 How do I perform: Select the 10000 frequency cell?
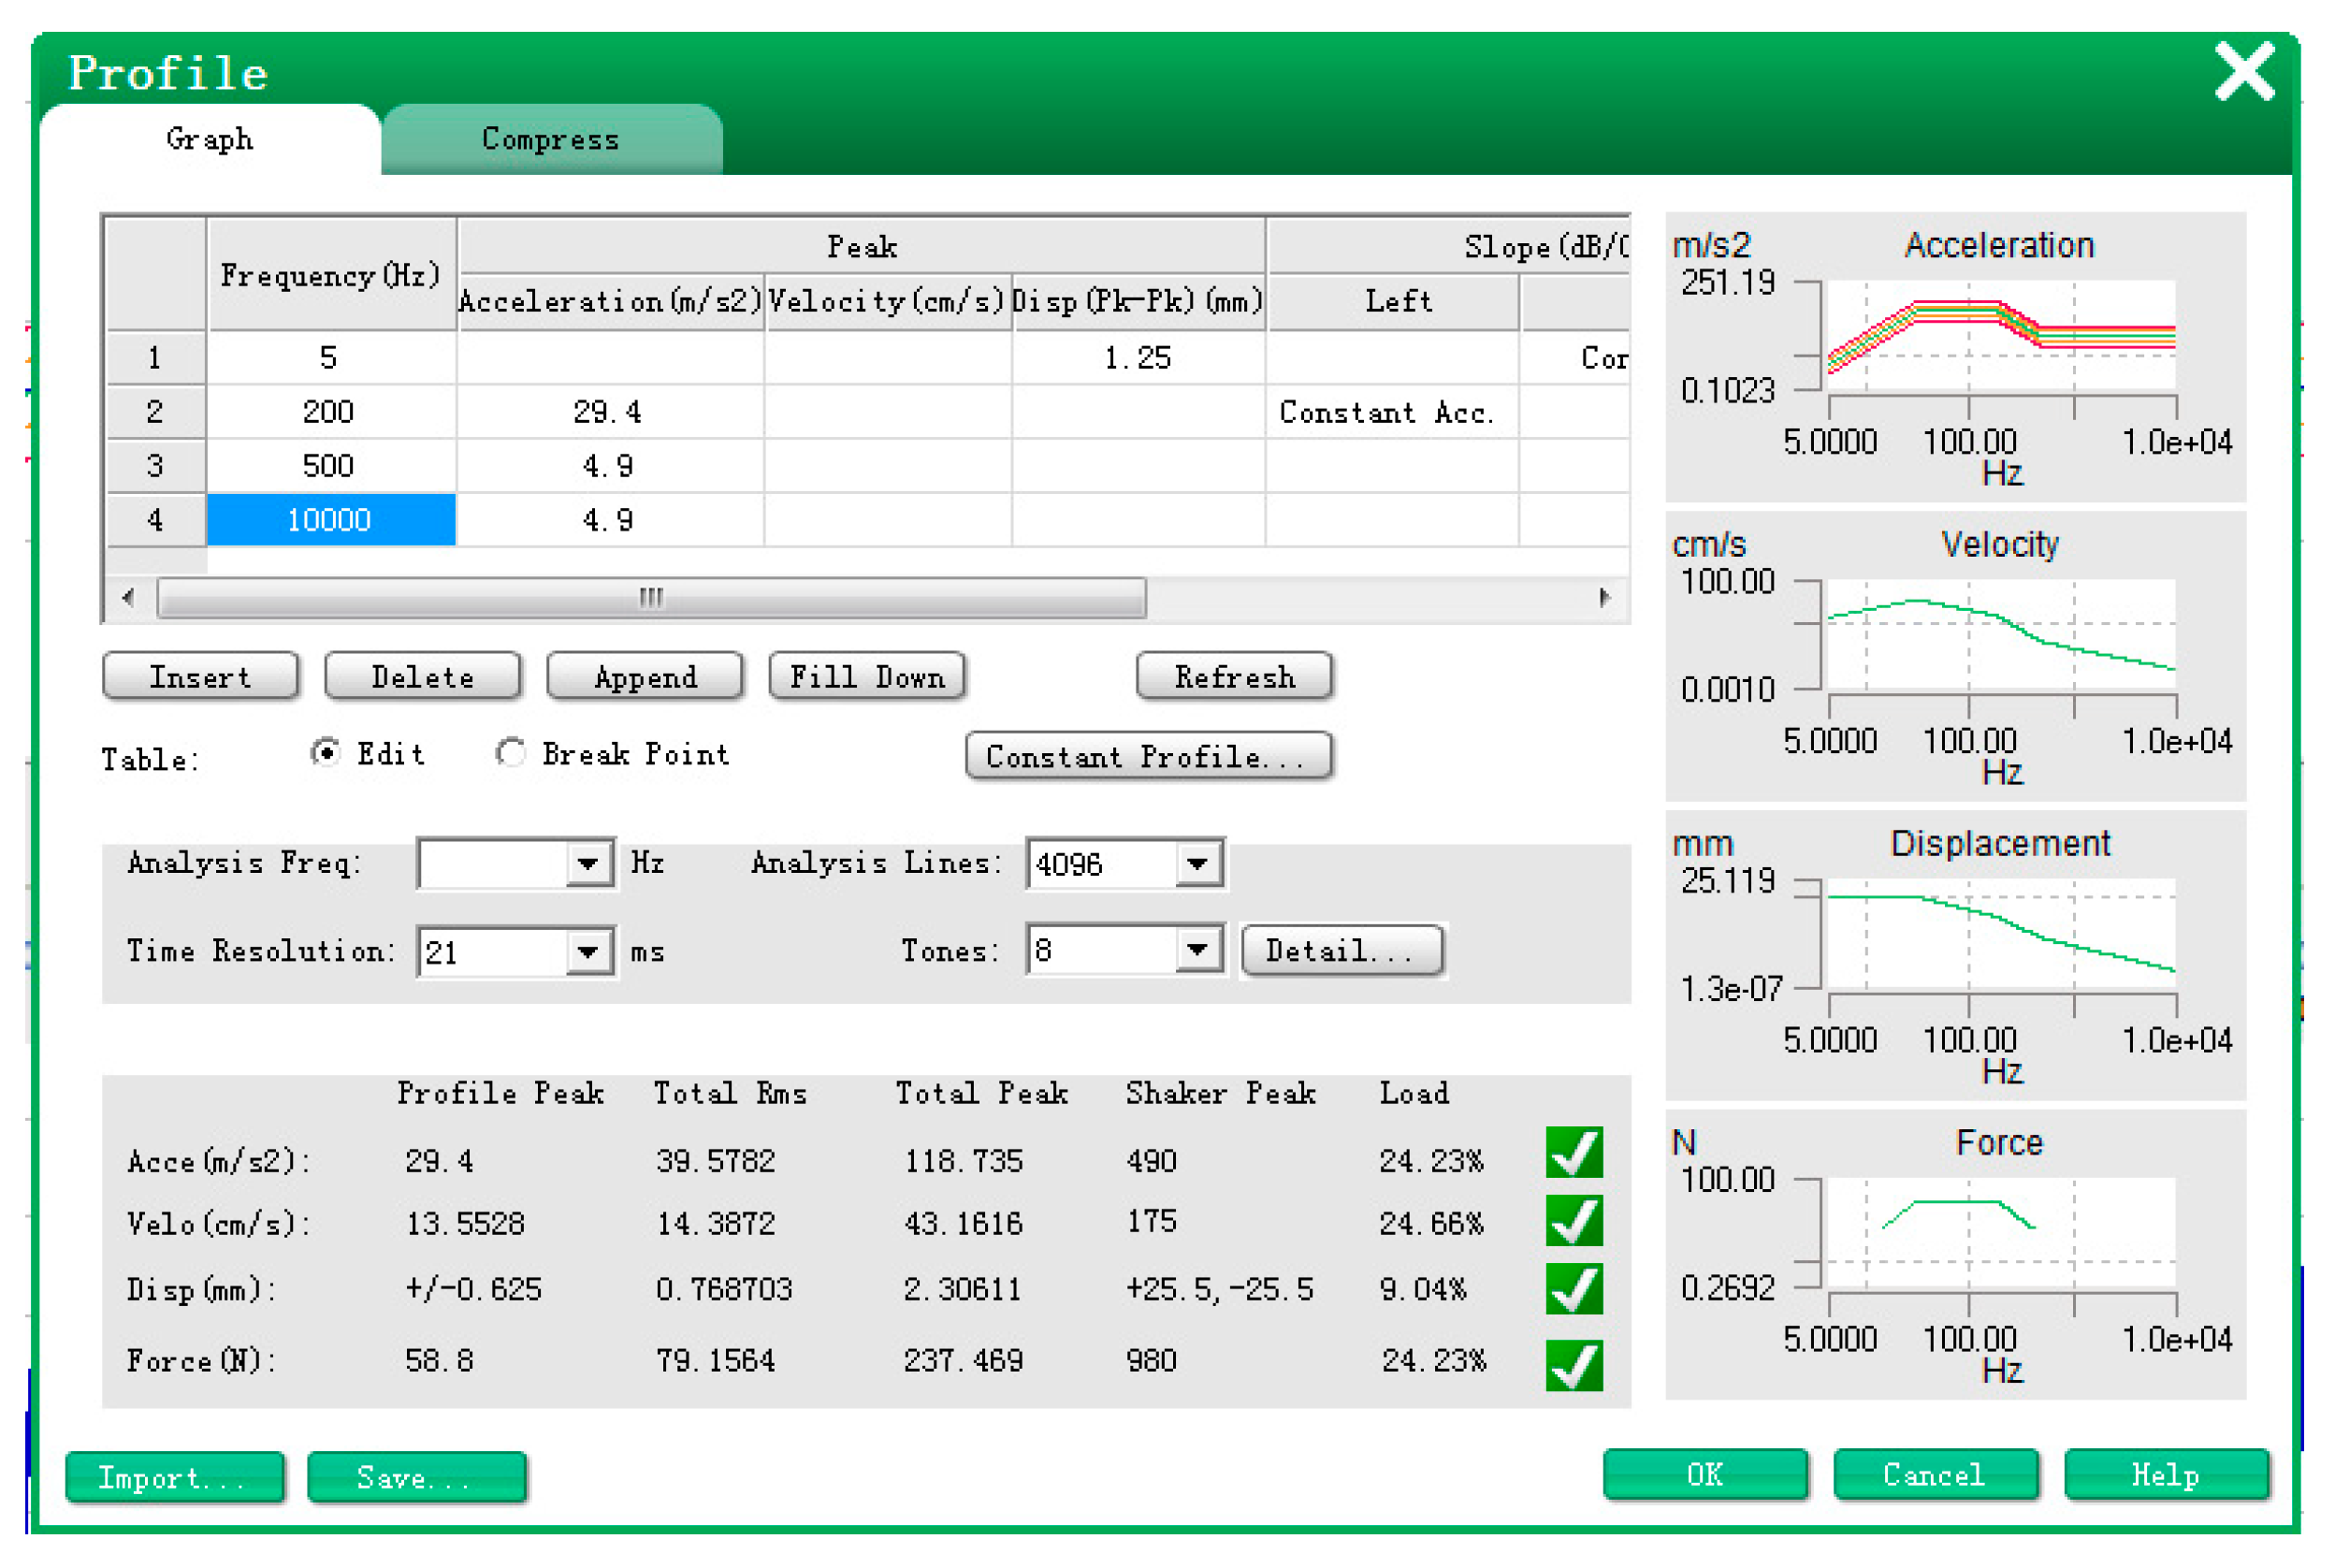330,520
